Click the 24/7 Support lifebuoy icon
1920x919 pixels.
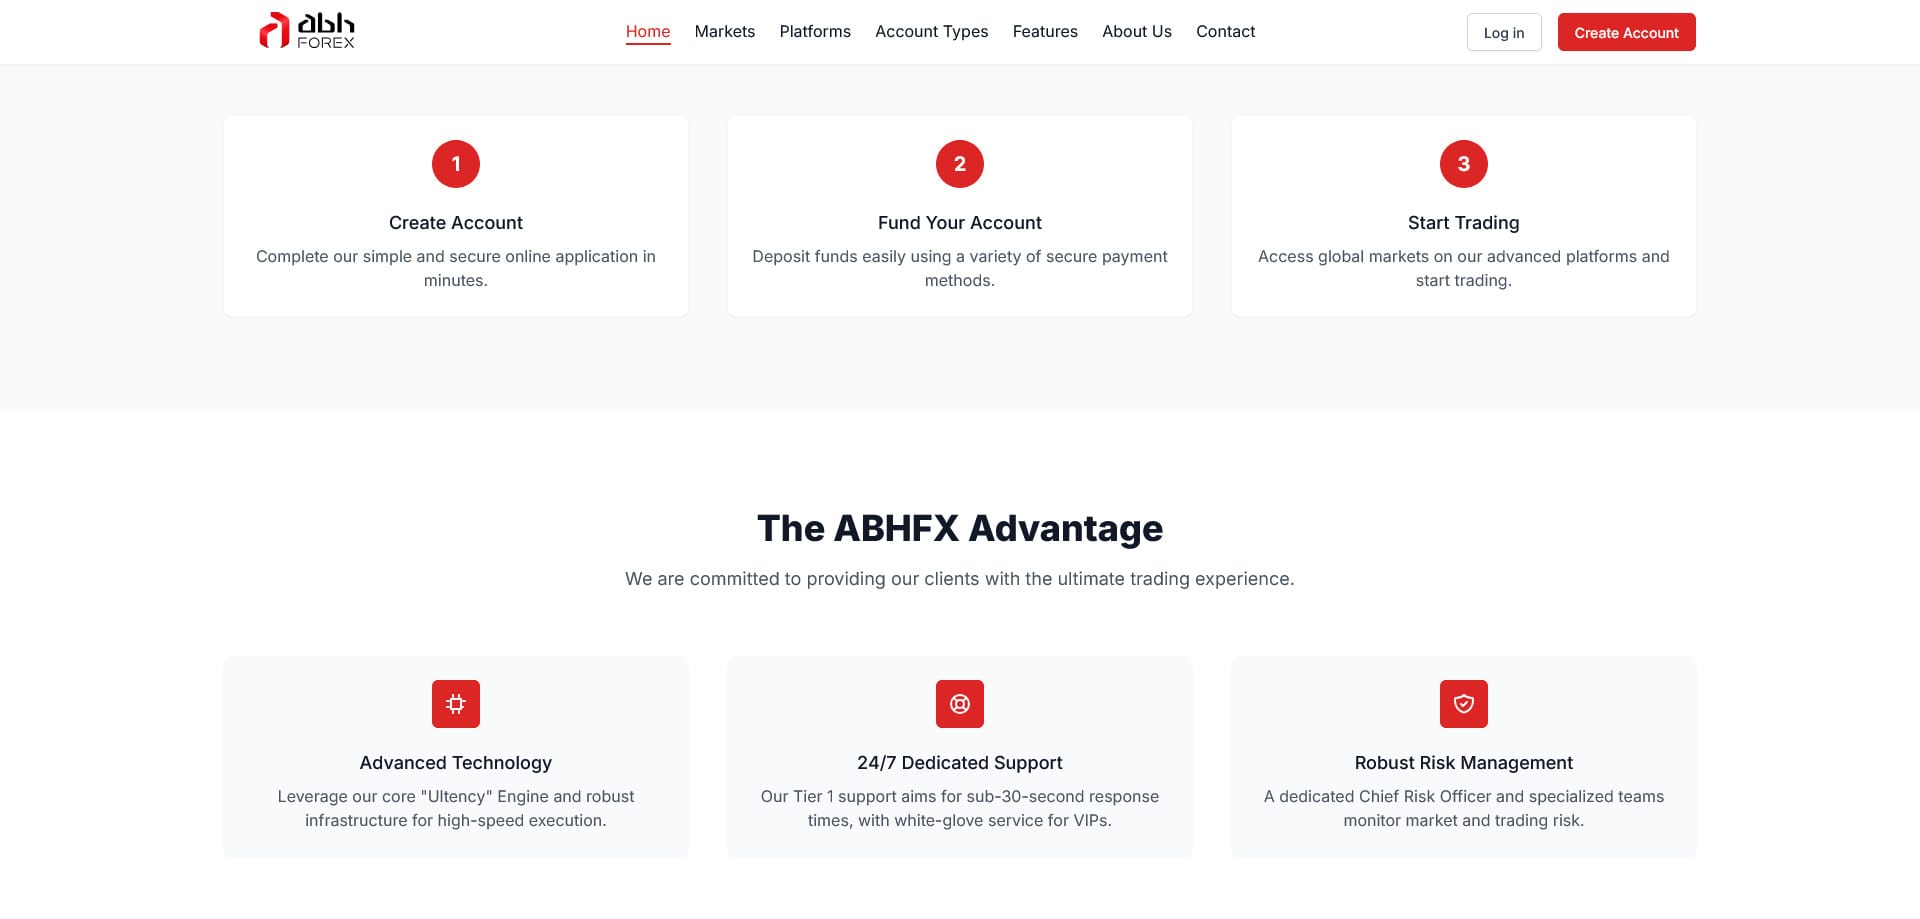(x=960, y=704)
